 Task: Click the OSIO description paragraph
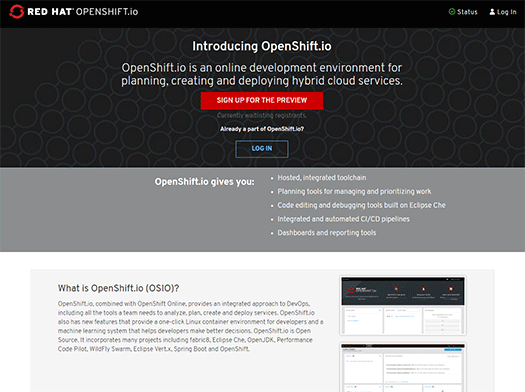pos(191,326)
